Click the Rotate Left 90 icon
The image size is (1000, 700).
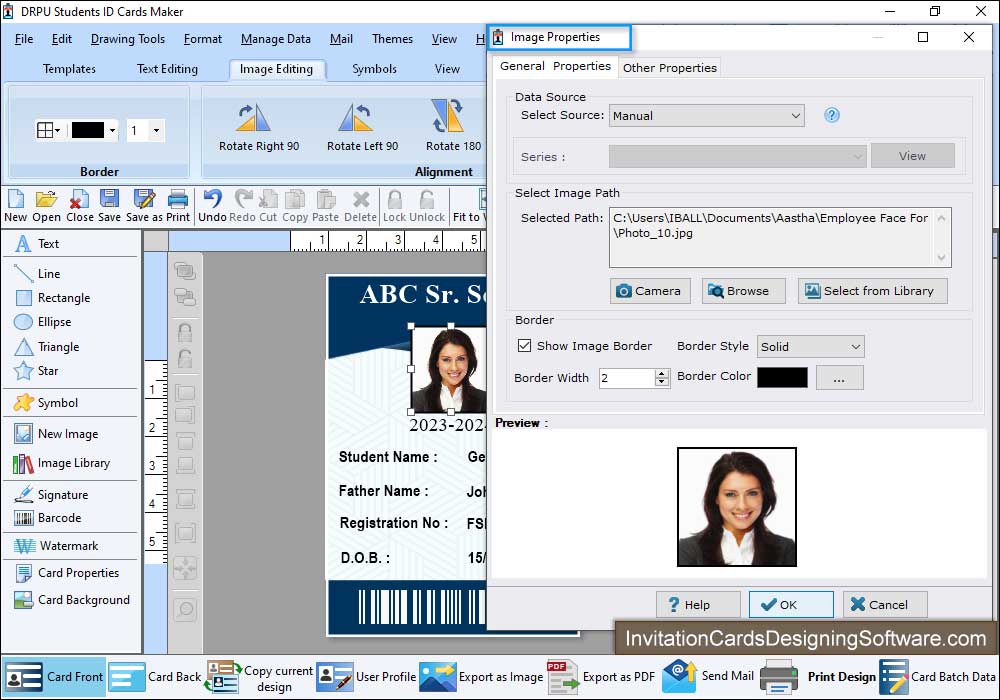356,118
